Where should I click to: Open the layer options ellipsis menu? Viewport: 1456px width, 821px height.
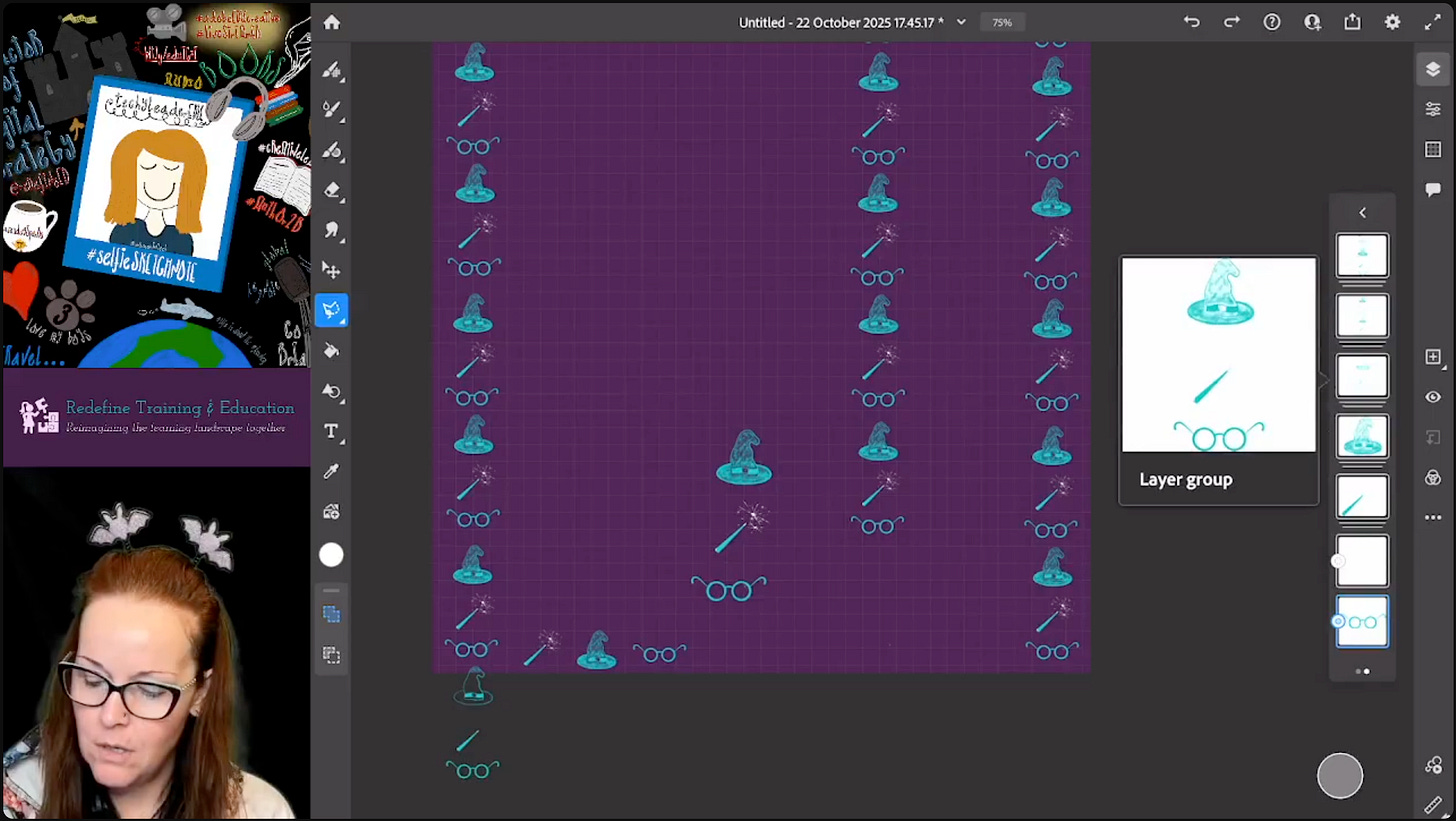1433,517
